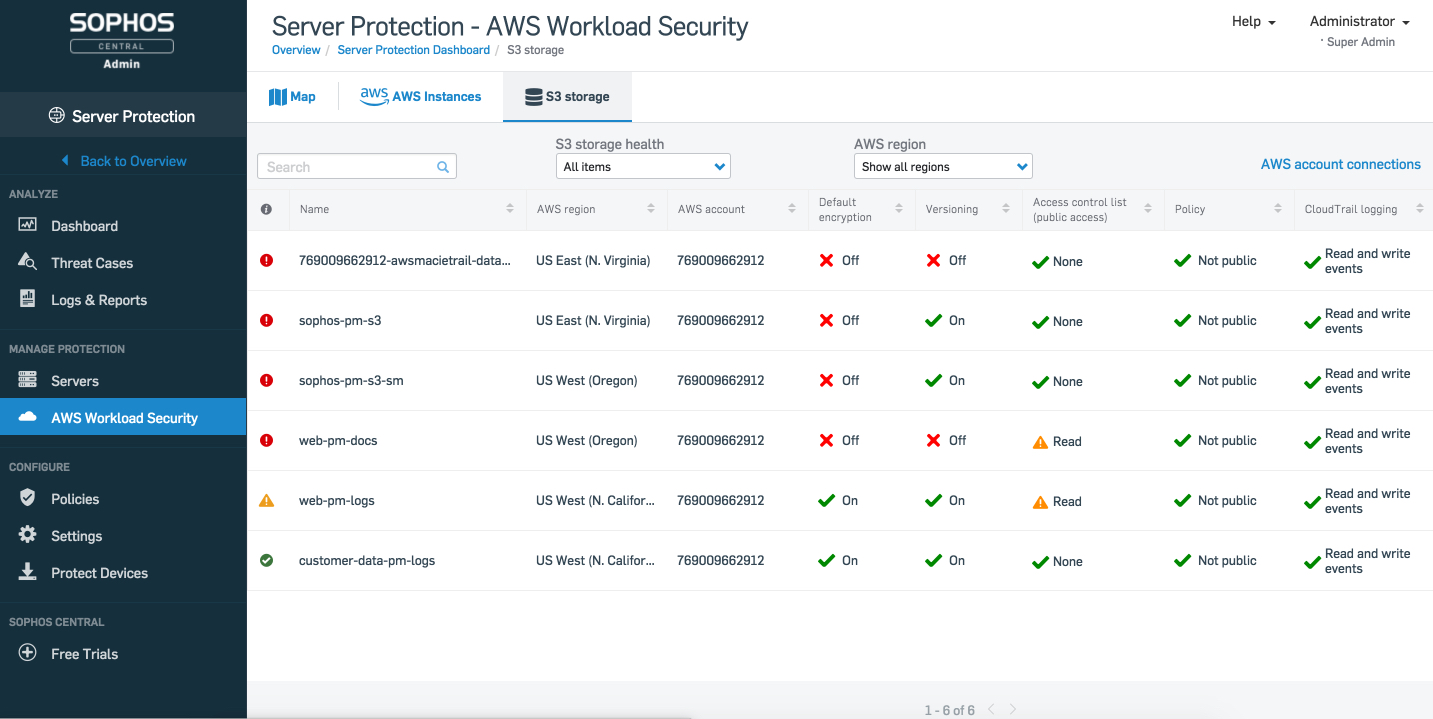Open S3 storage health dropdown
The image size is (1433, 719).
point(643,166)
